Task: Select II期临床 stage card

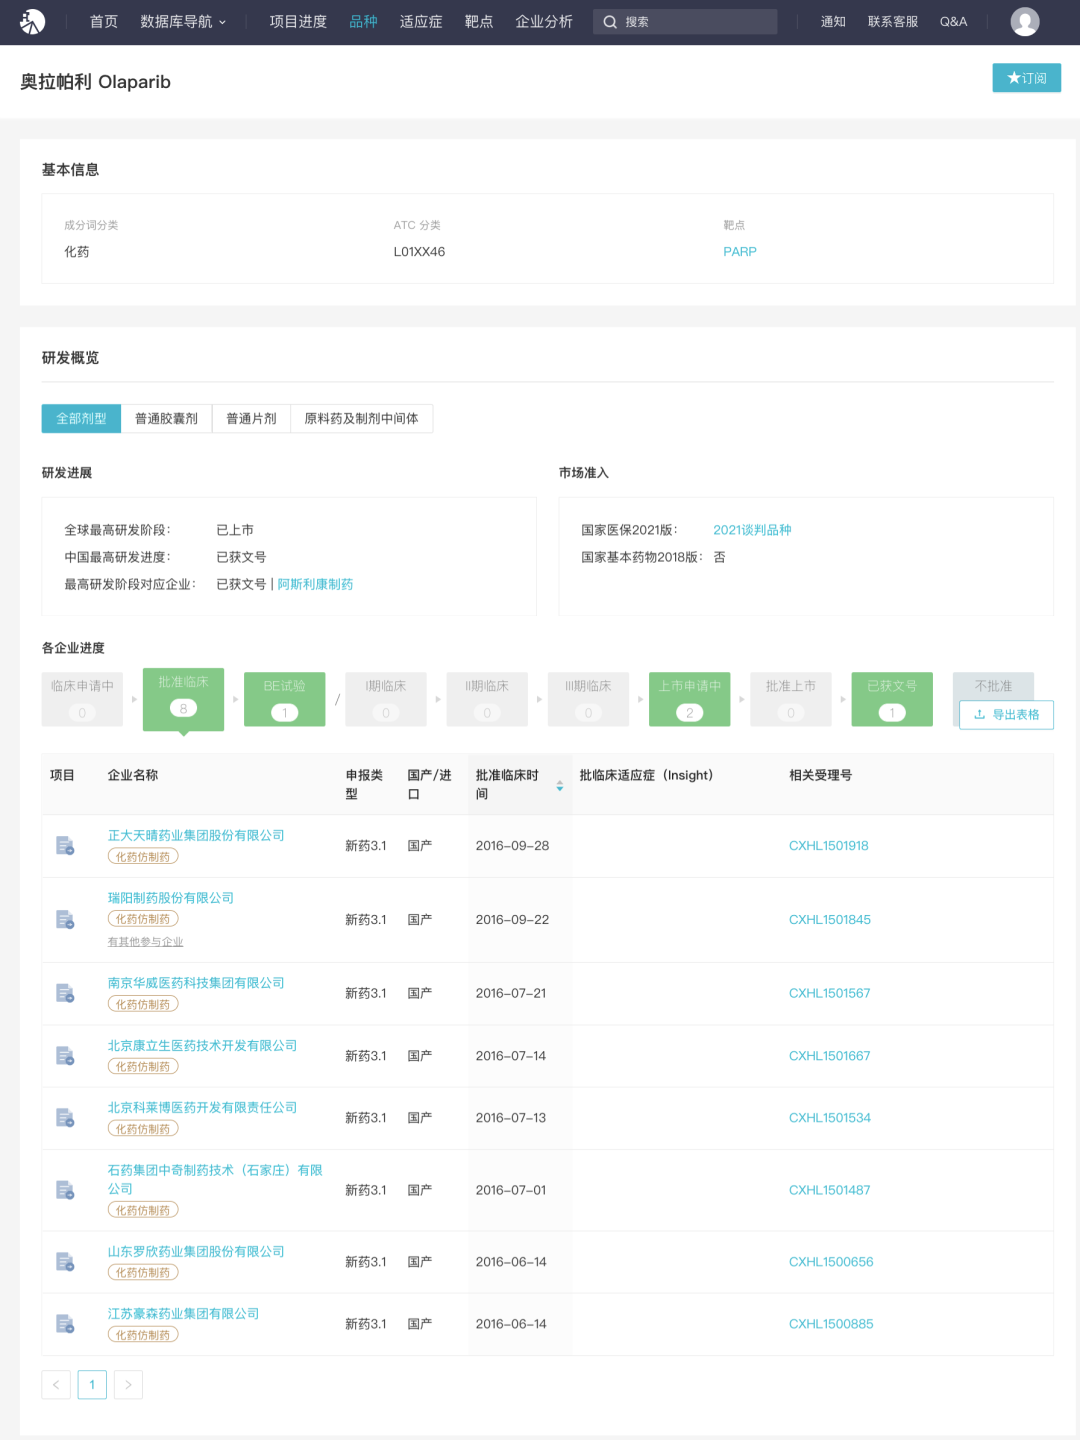Action: click(x=487, y=699)
